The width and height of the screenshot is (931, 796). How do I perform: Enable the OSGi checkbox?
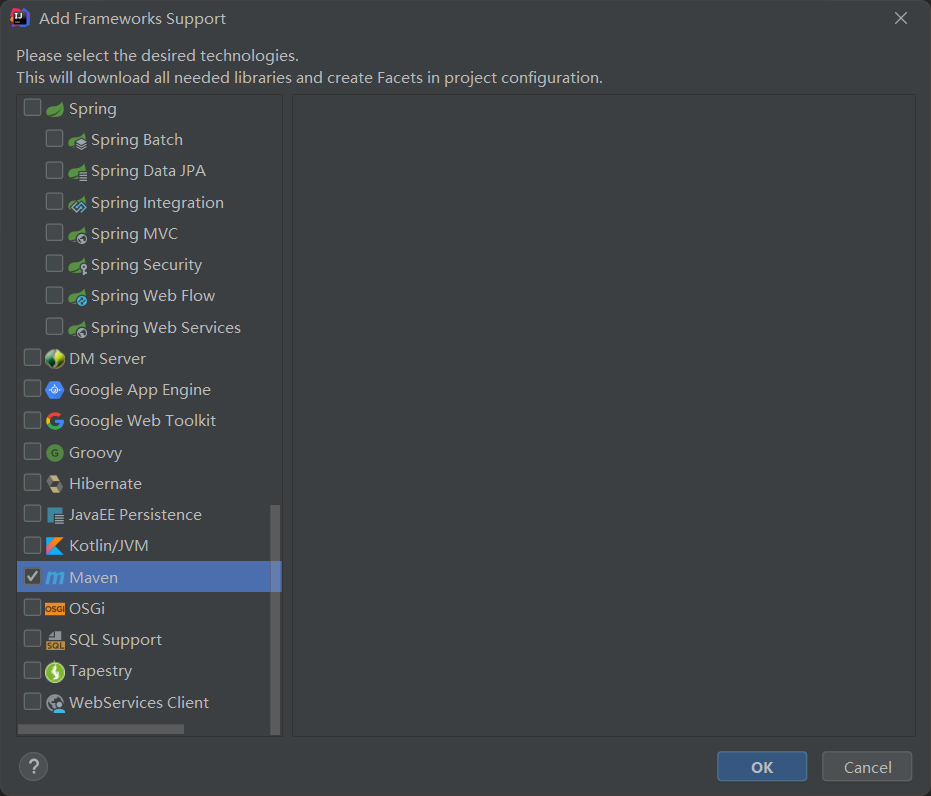coord(32,607)
